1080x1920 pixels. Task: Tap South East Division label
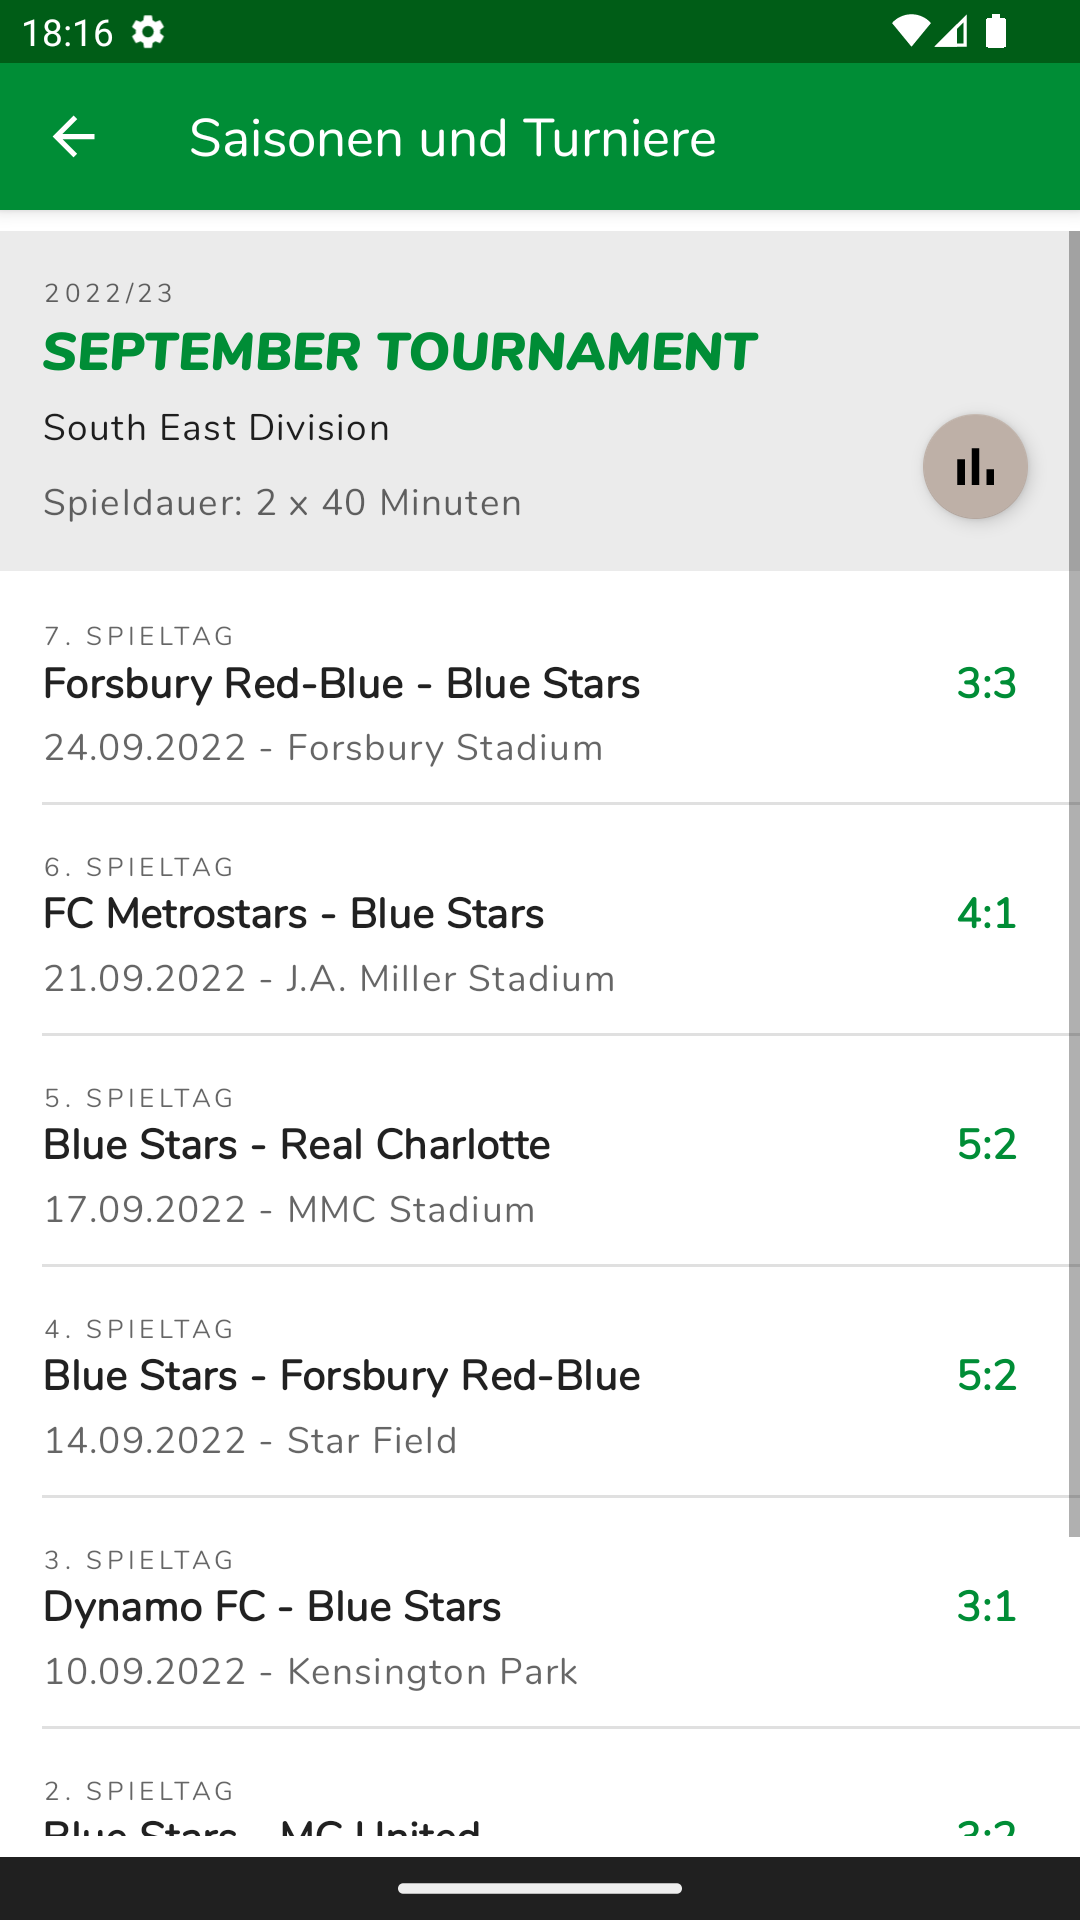pyautogui.click(x=217, y=428)
